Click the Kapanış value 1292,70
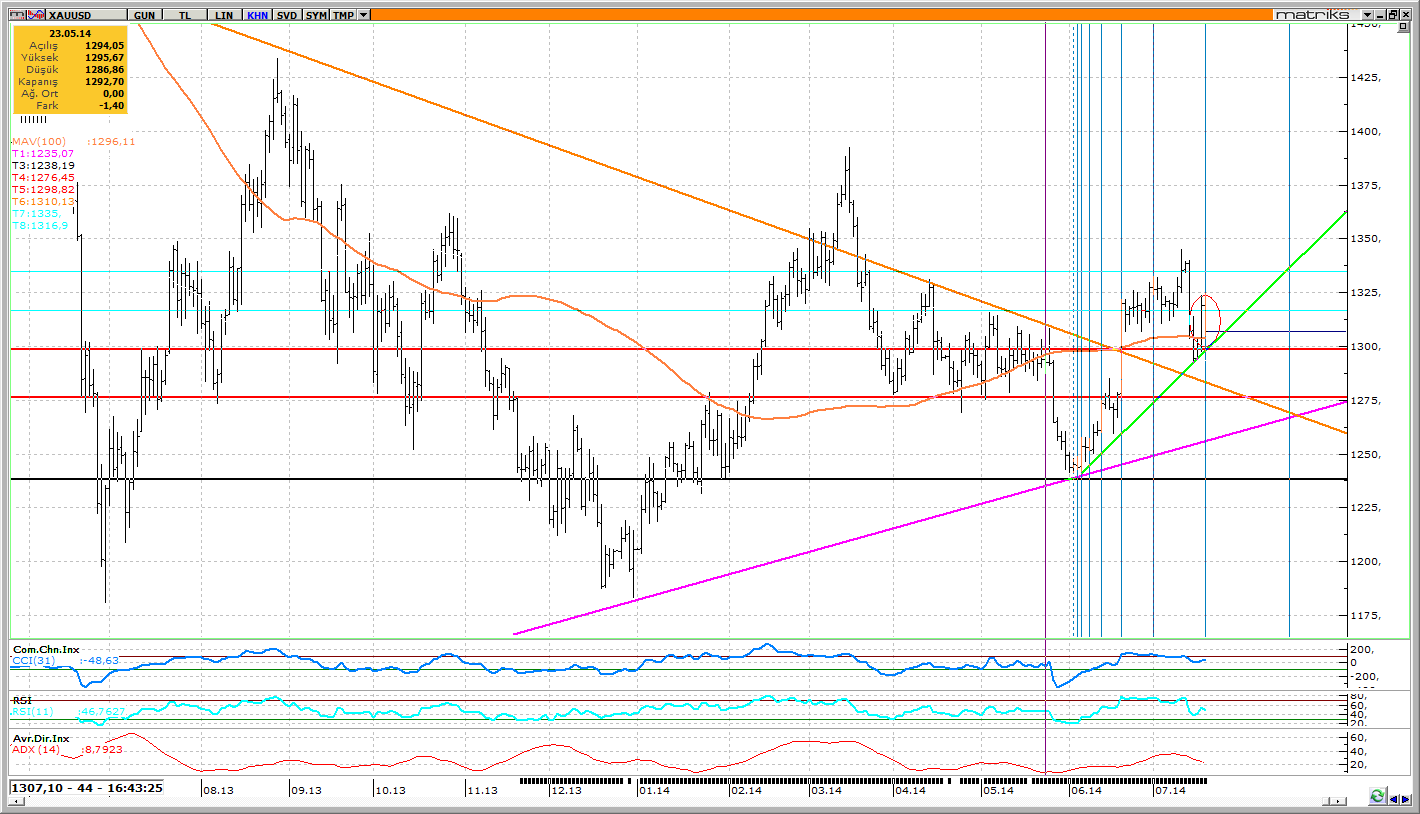 coord(105,81)
